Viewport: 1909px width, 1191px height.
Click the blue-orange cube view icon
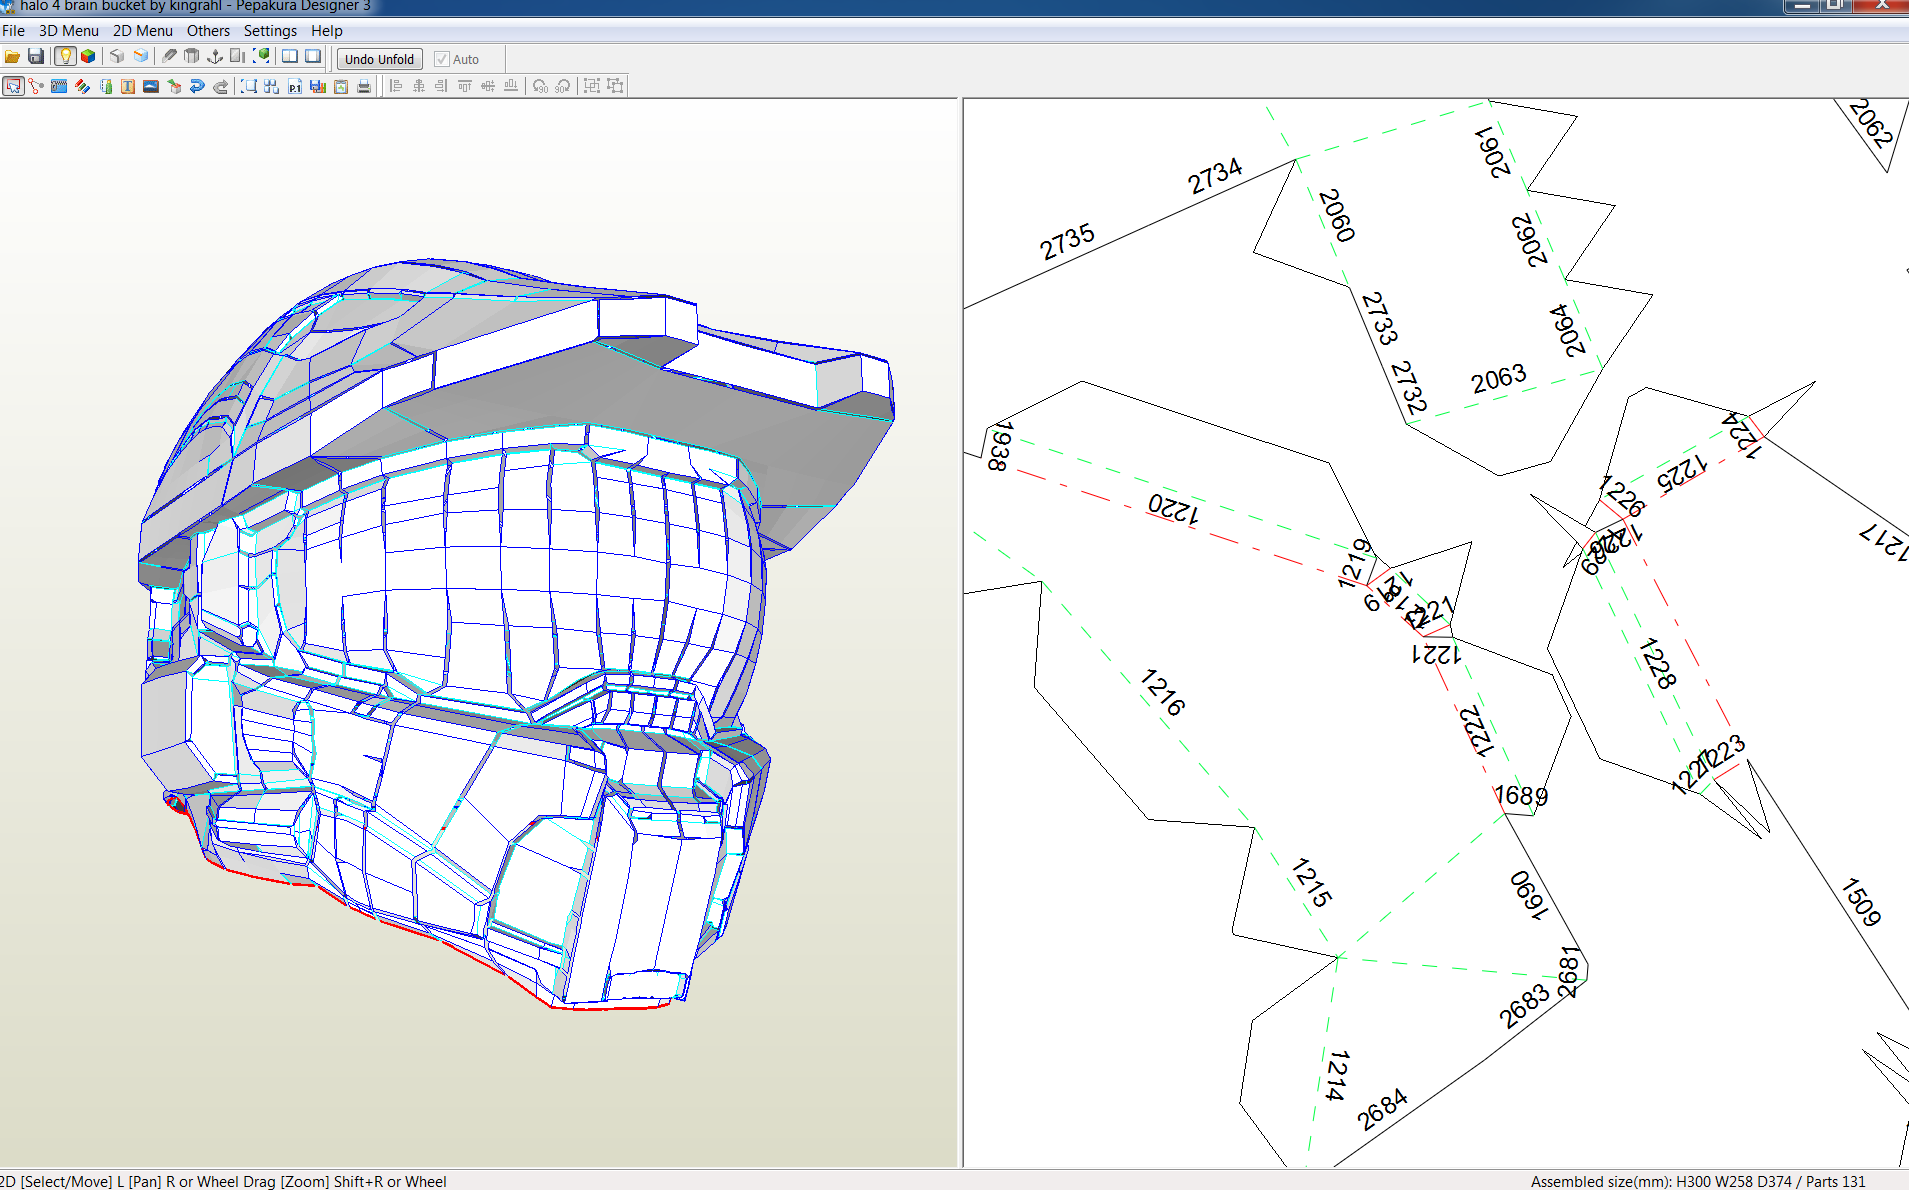point(141,57)
